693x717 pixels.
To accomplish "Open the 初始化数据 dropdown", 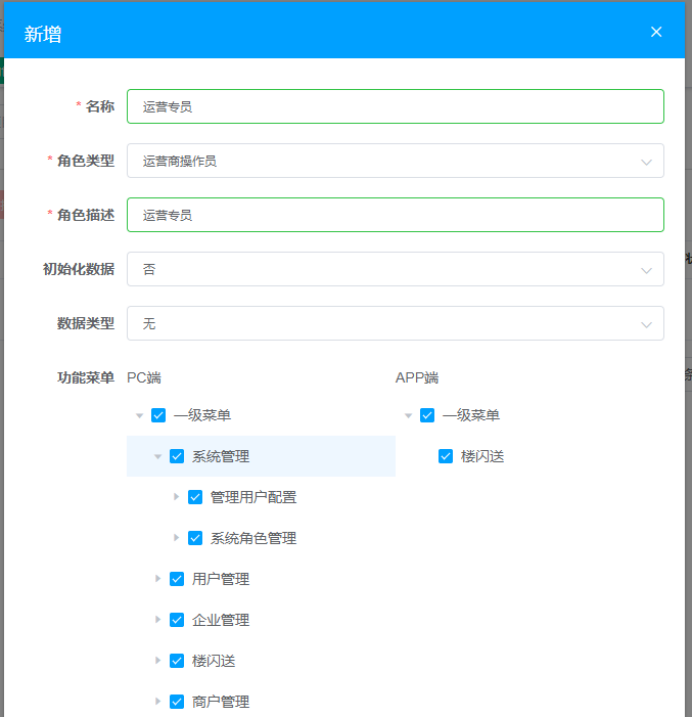I will click(395, 269).
